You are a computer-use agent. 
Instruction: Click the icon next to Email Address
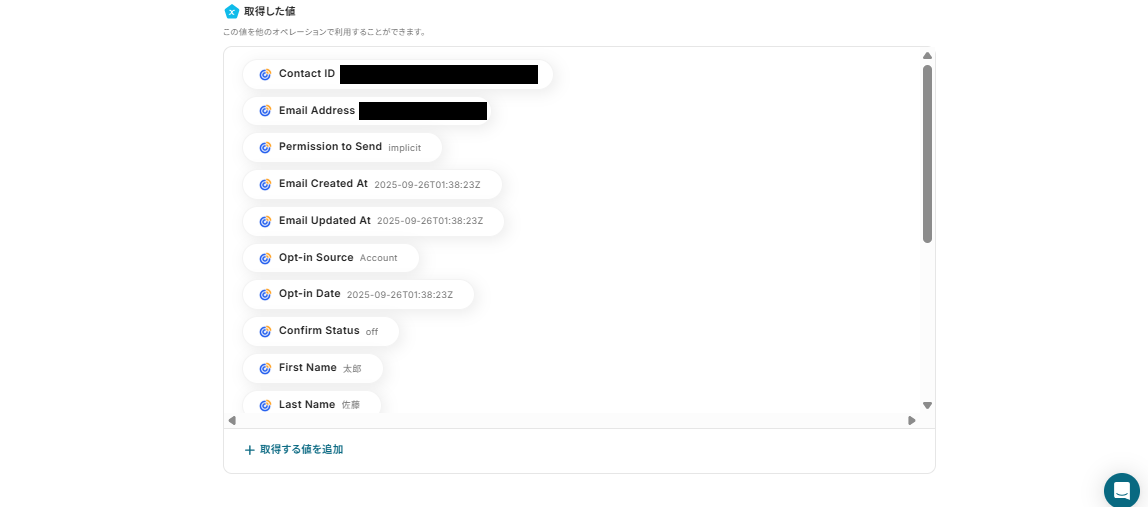[x=265, y=111]
